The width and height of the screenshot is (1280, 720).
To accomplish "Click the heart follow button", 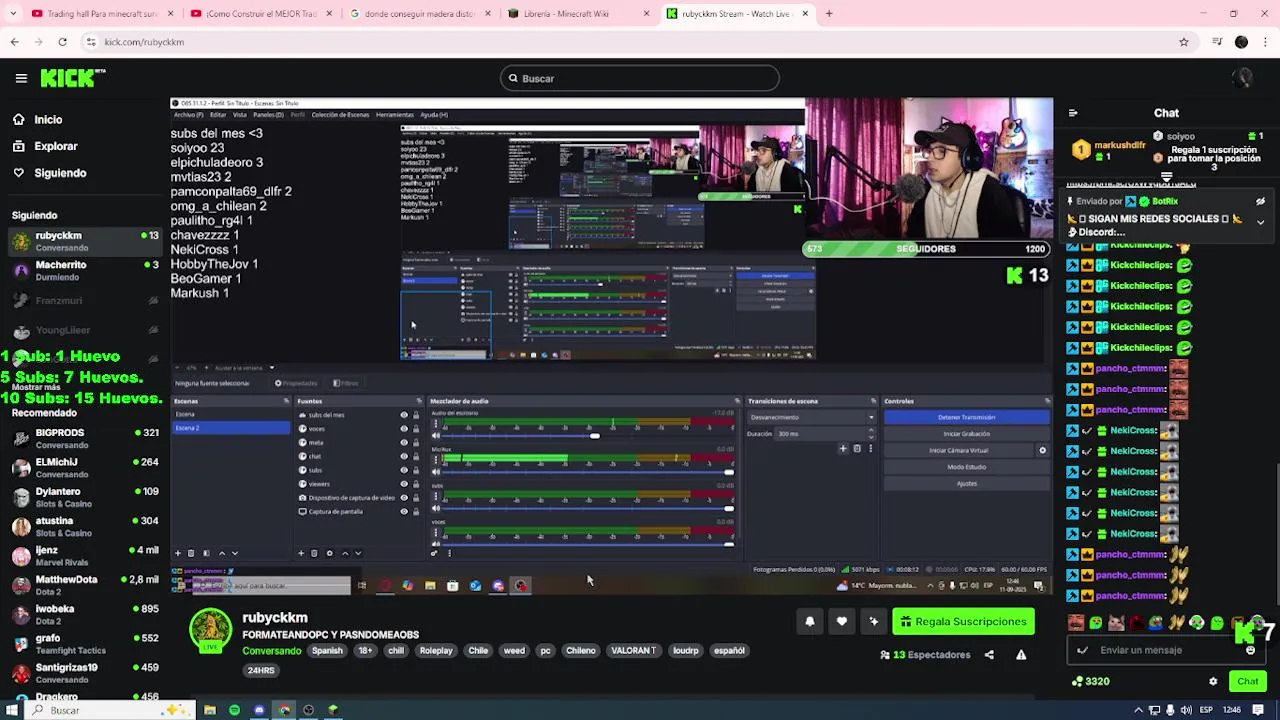I will 842,622.
